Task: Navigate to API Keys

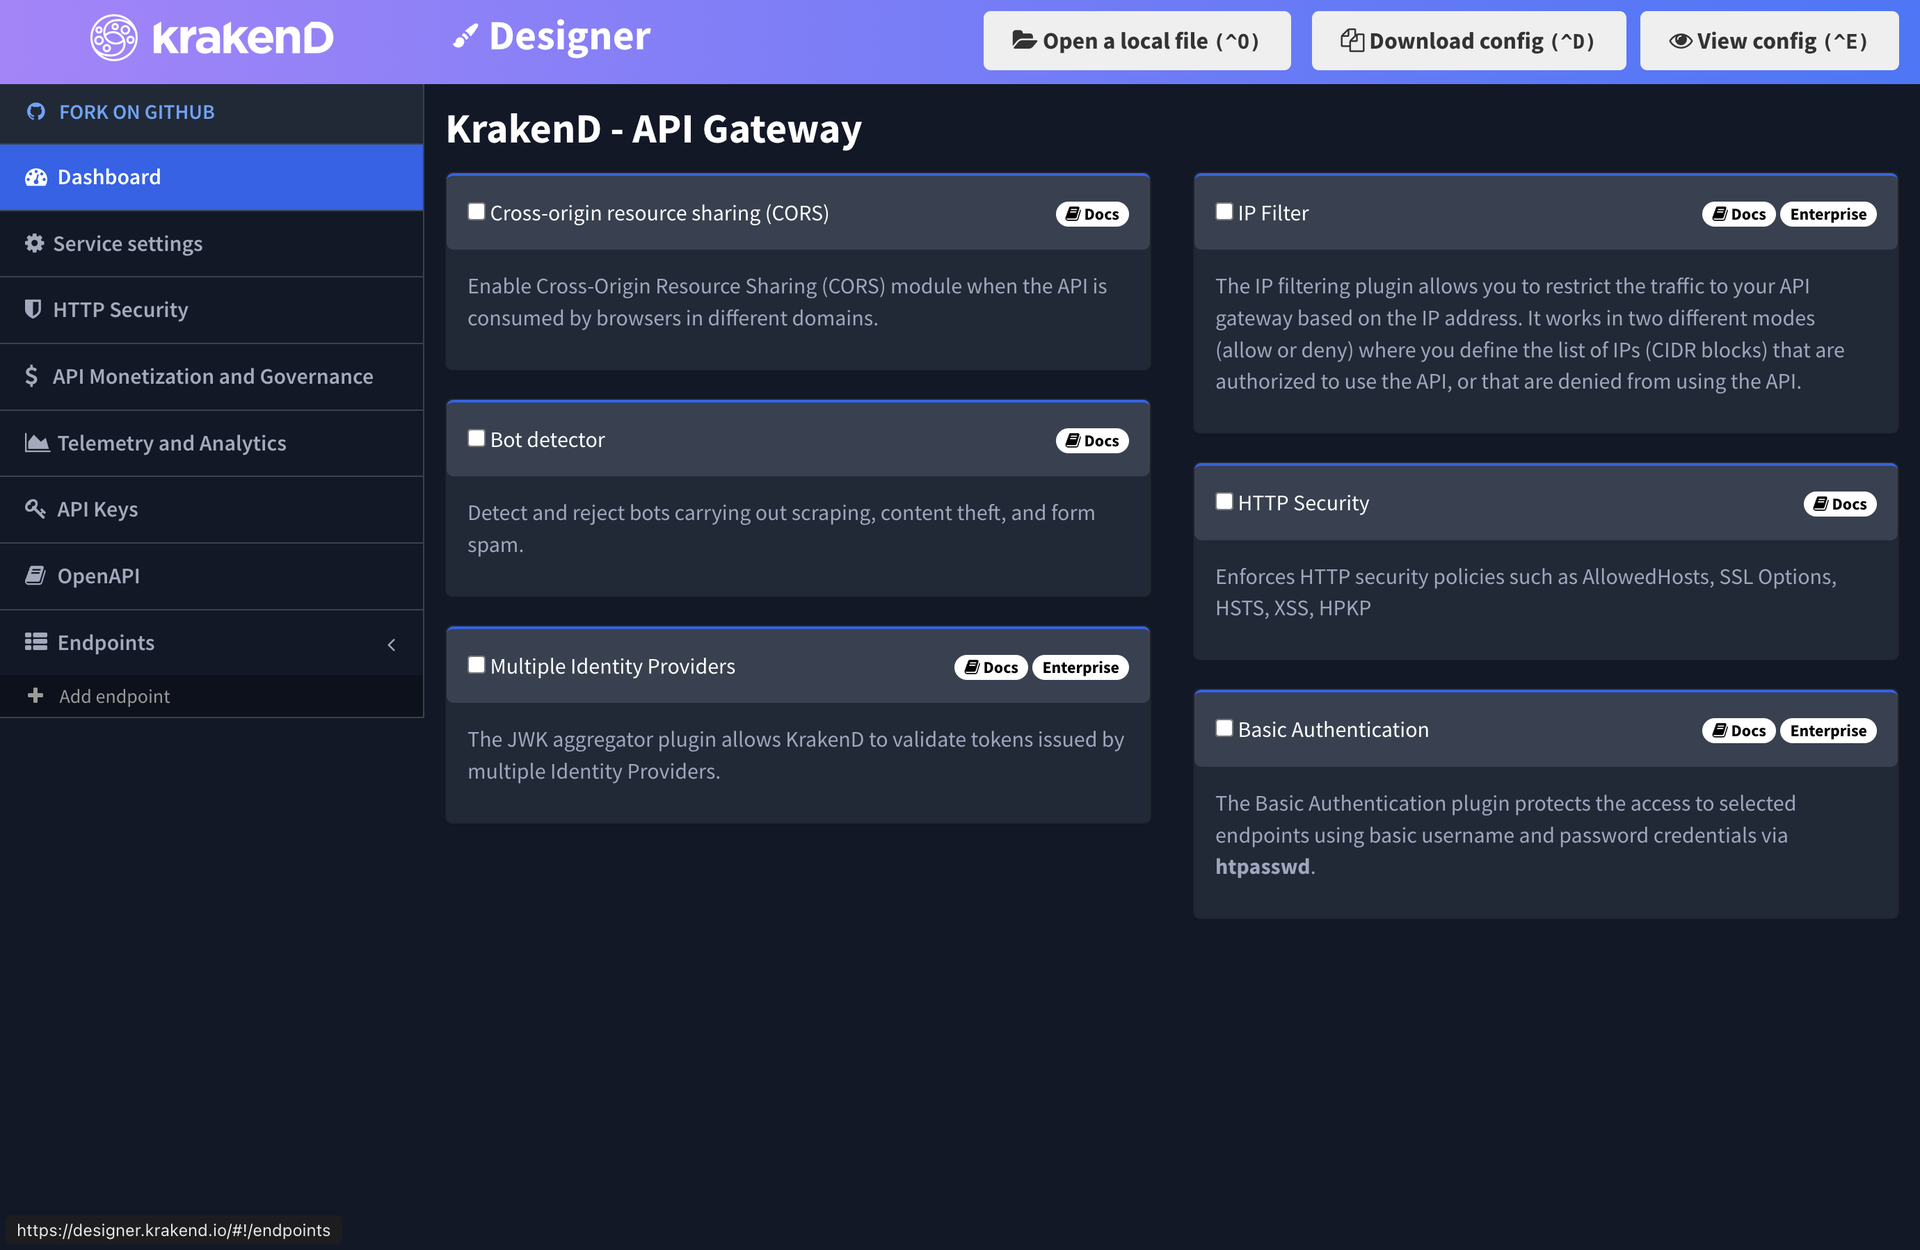Action: coord(212,509)
